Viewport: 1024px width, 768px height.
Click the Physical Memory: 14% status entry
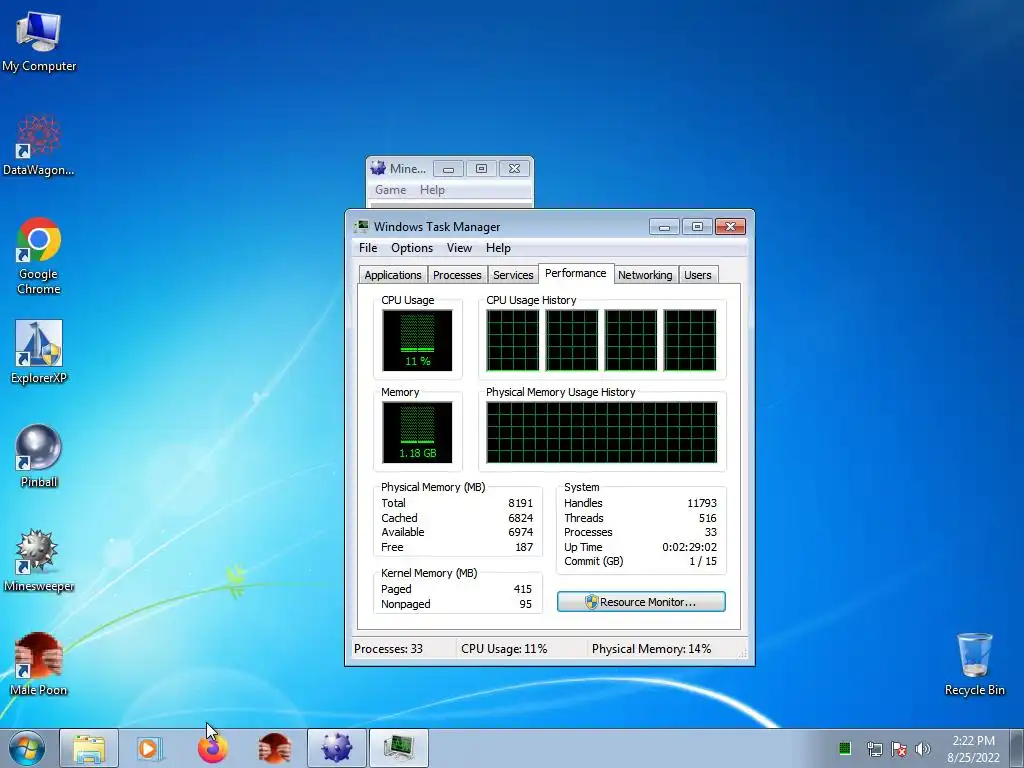(x=651, y=648)
